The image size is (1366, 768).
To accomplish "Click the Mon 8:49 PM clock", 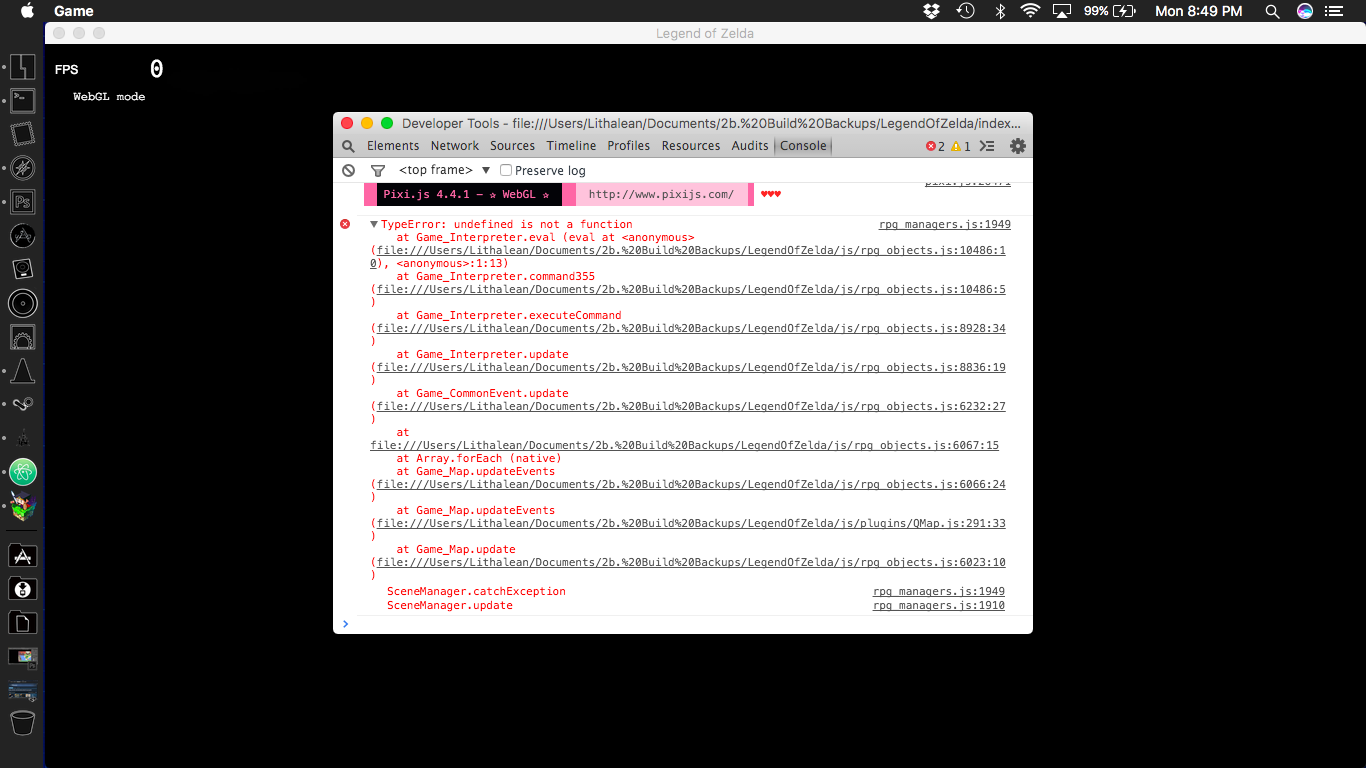I will [1199, 11].
